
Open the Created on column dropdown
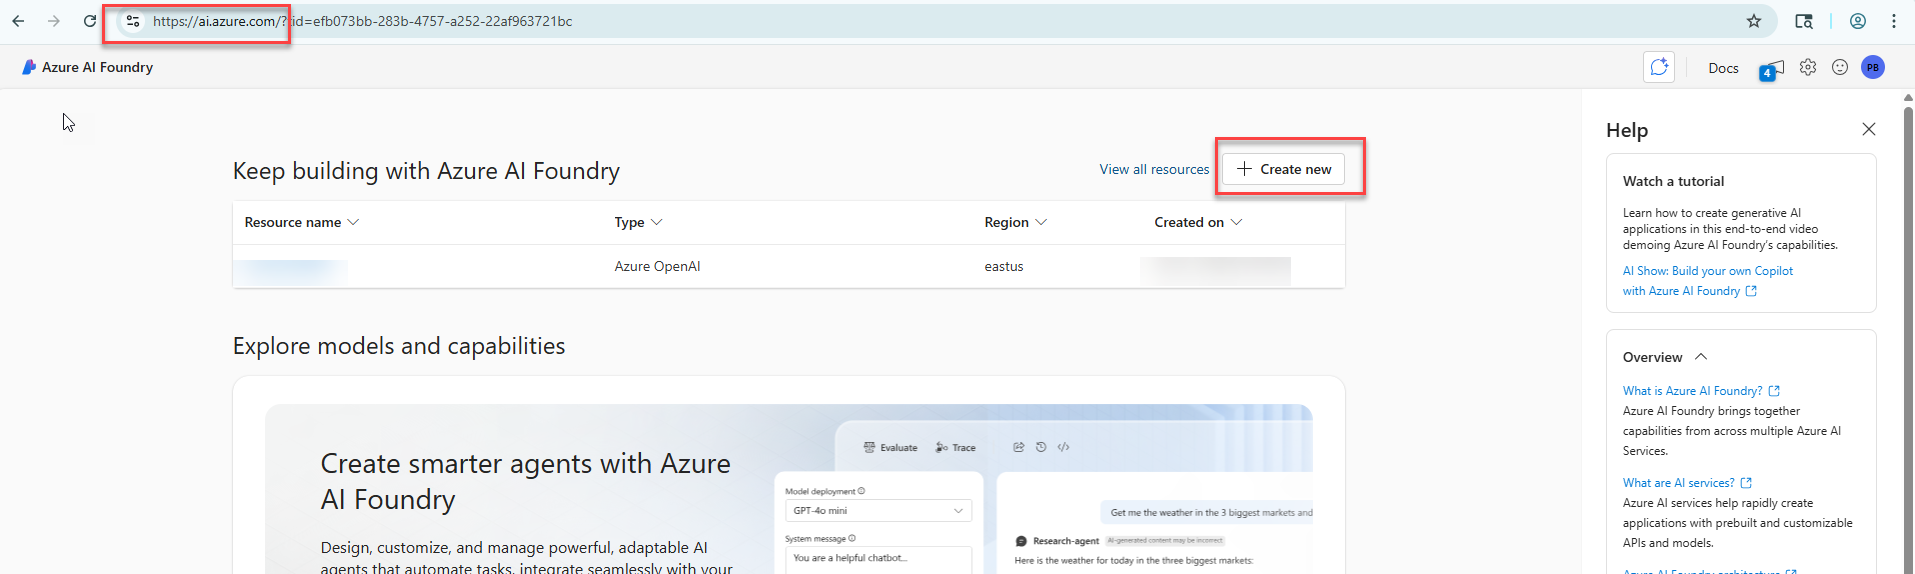coord(1198,222)
